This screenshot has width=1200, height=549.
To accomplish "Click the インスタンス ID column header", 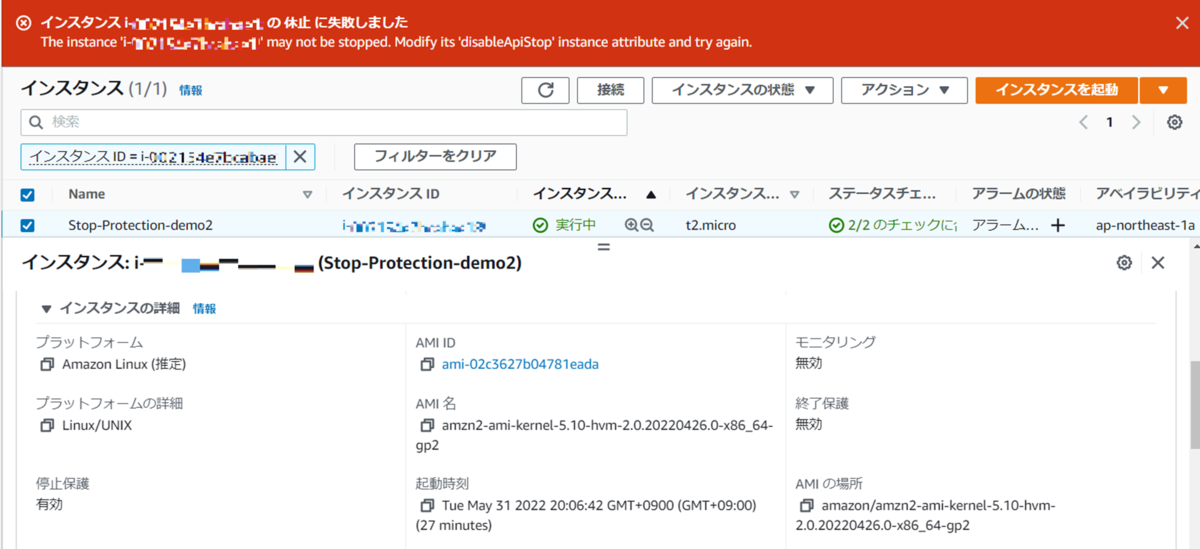I will (x=390, y=194).
